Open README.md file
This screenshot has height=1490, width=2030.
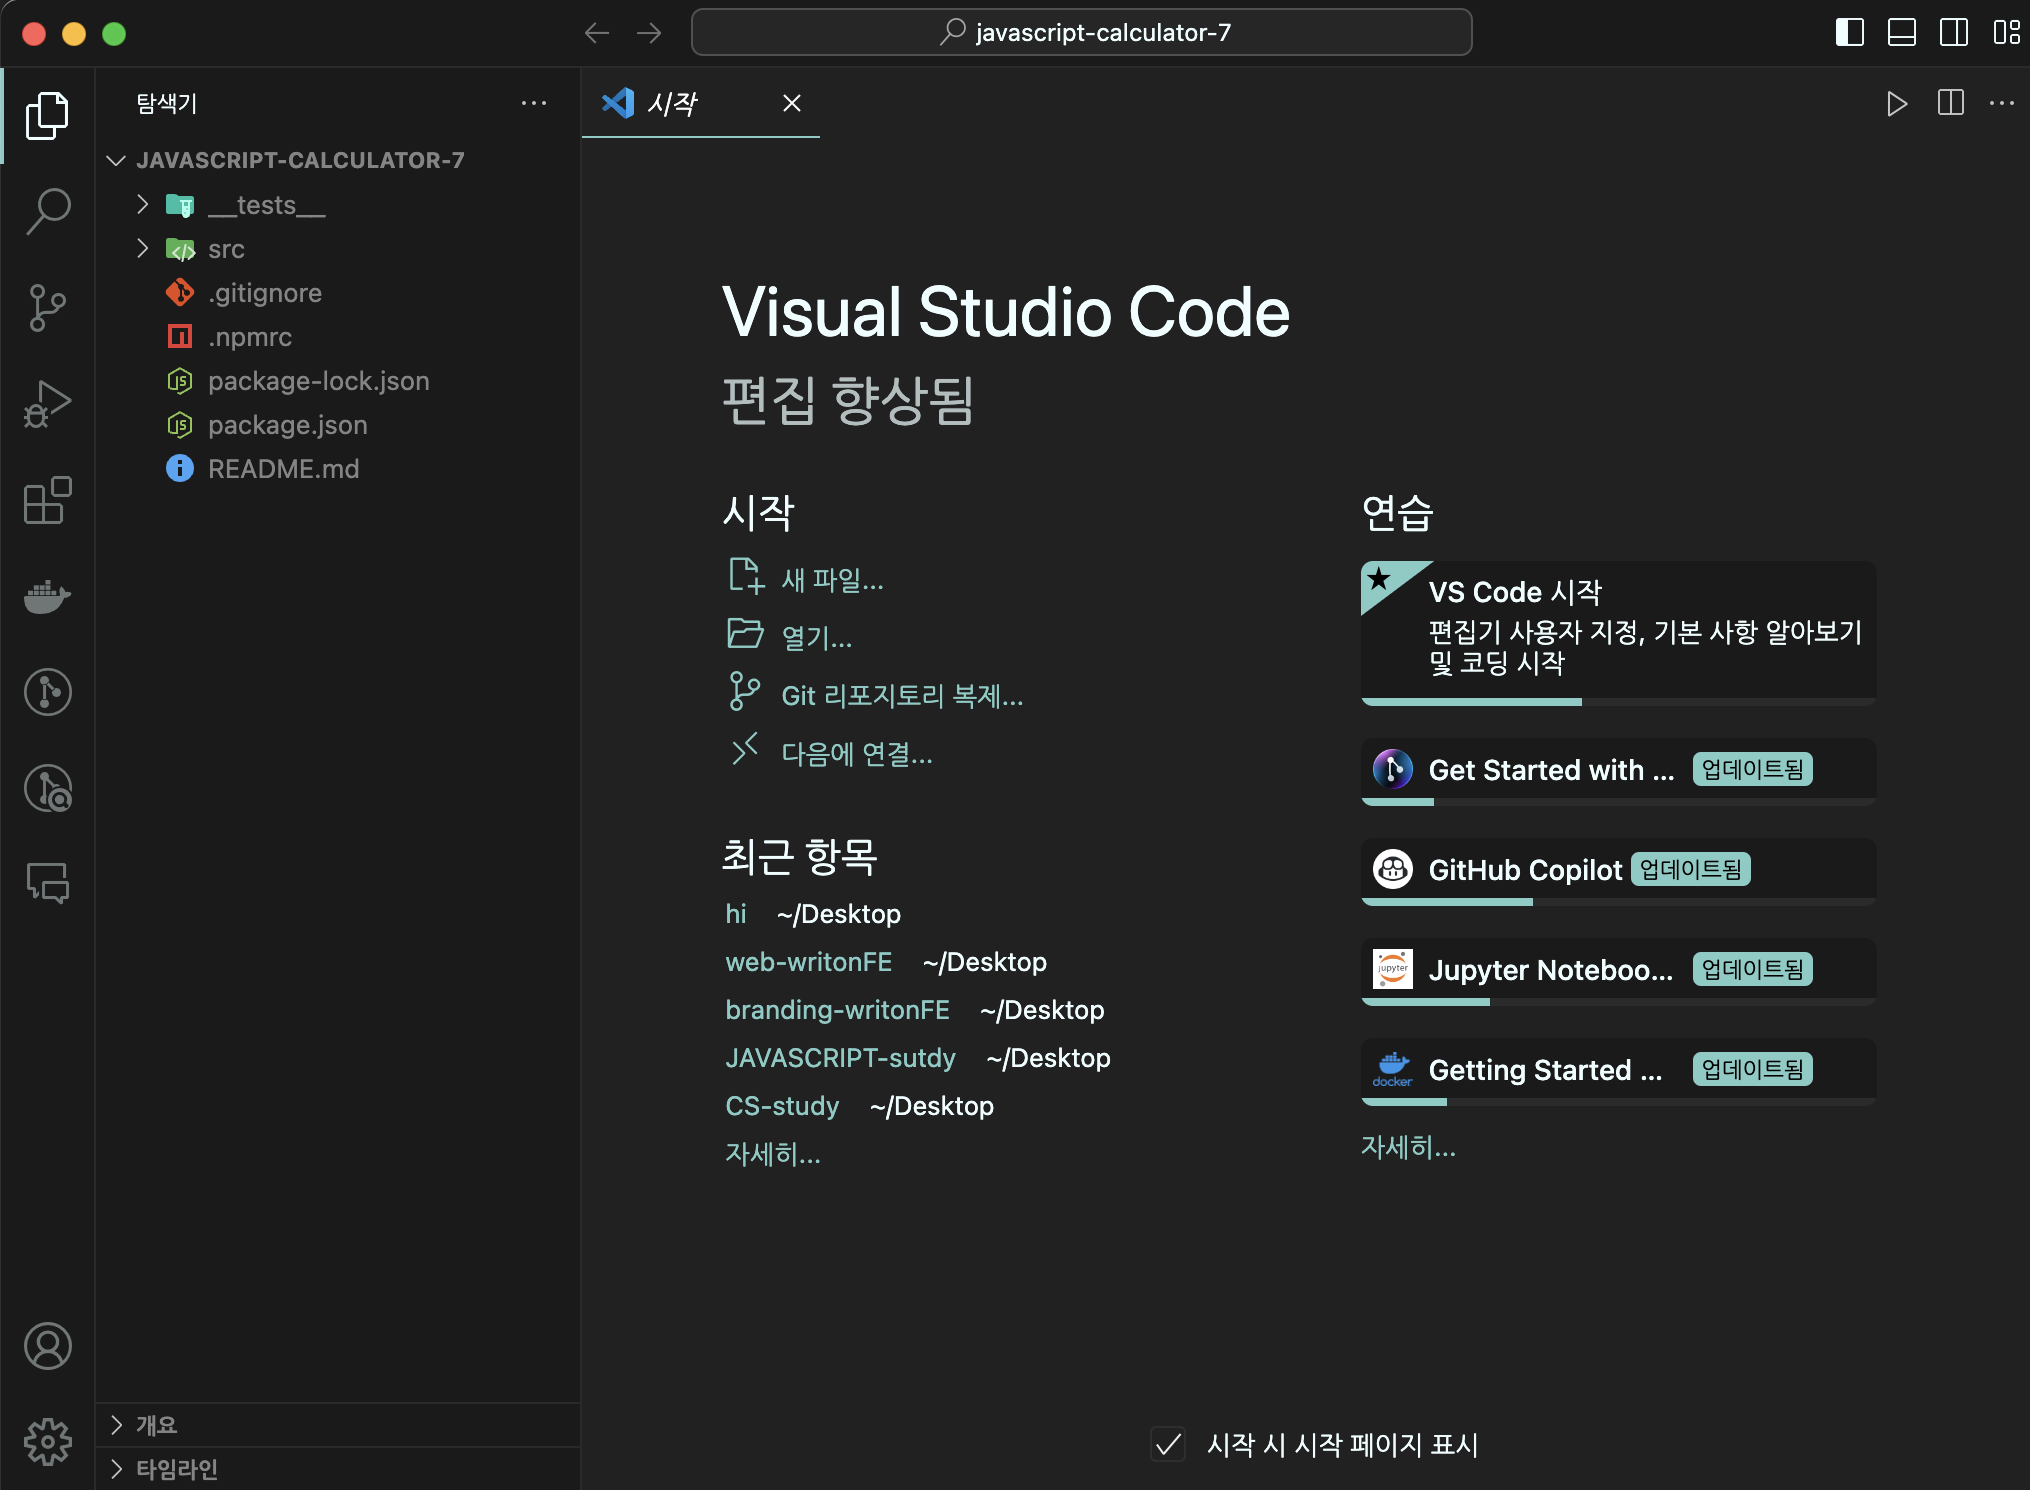(339, 469)
